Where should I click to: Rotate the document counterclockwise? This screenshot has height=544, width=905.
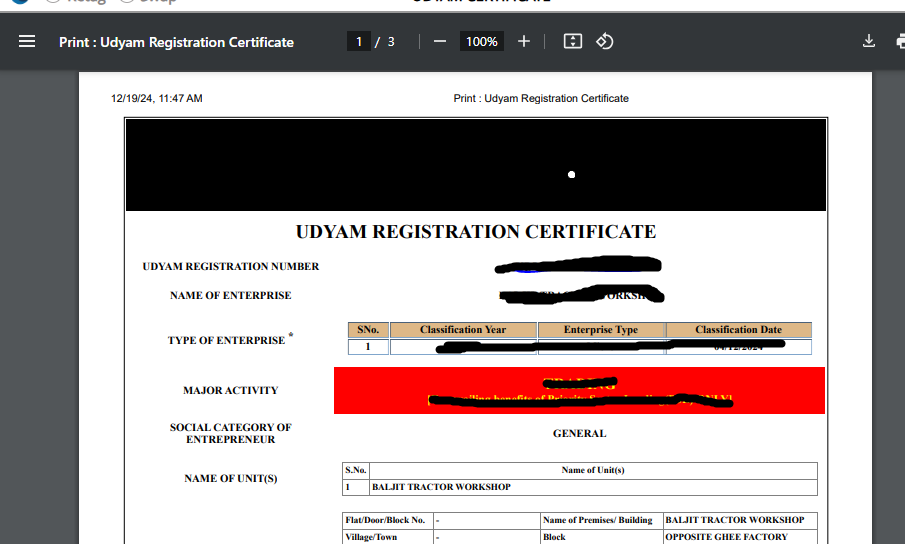pyautogui.click(x=604, y=41)
